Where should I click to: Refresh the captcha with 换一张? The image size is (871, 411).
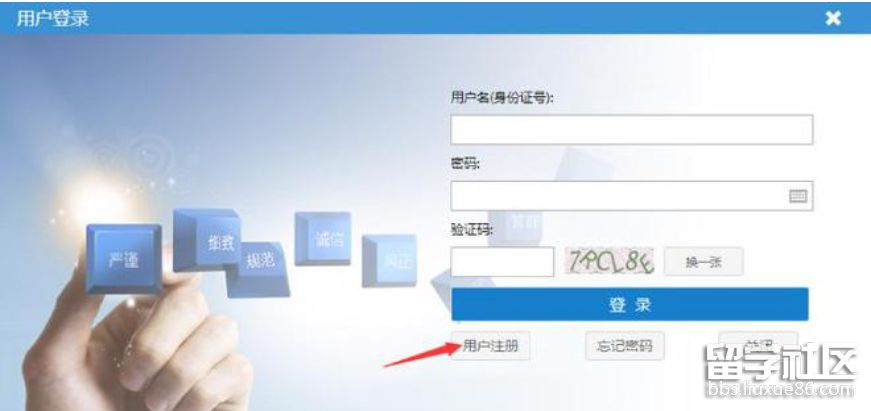(704, 262)
